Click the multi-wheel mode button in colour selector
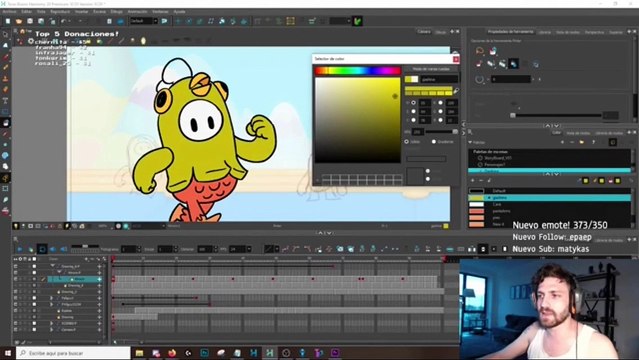The width and height of the screenshot is (639, 360). 431,69
